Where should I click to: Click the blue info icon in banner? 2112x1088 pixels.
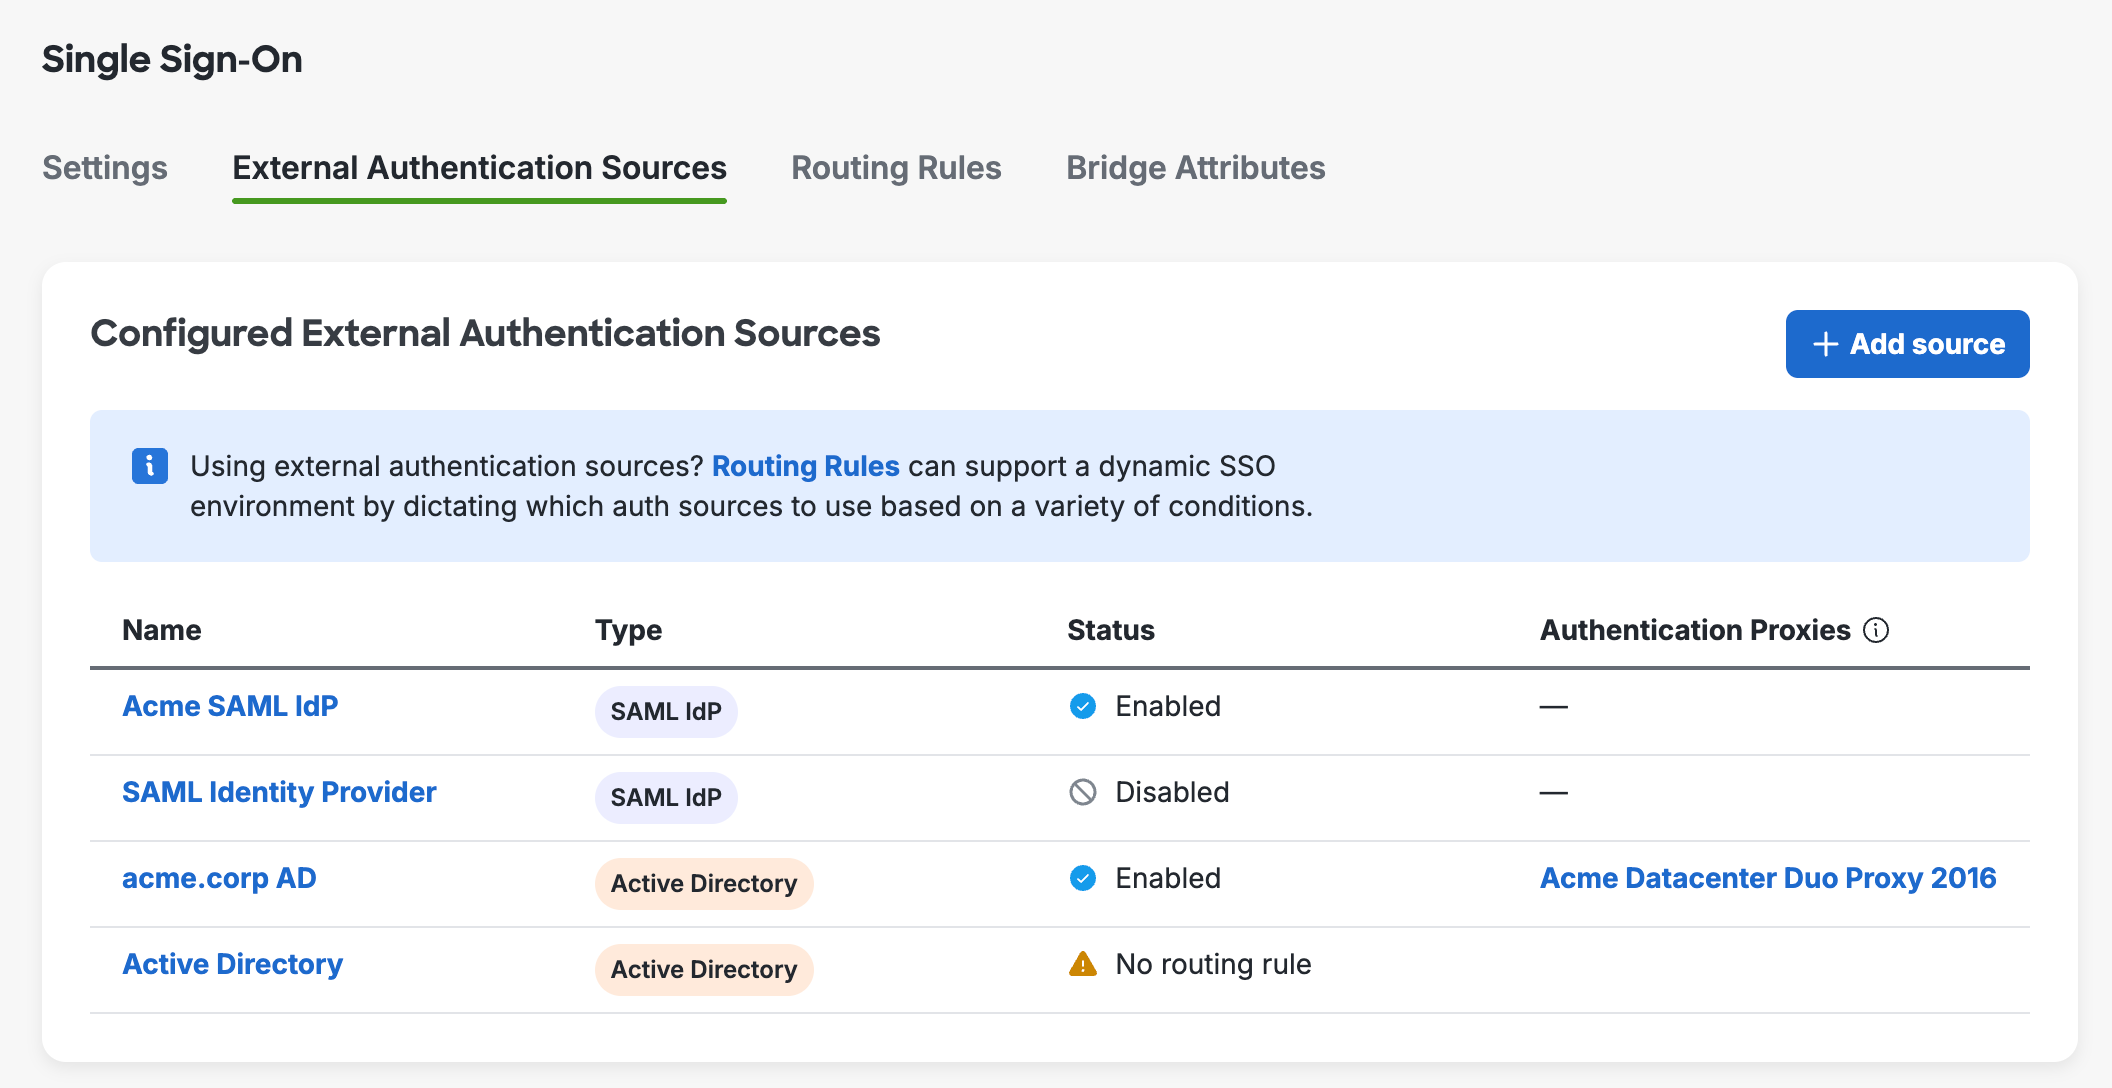pos(150,466)
